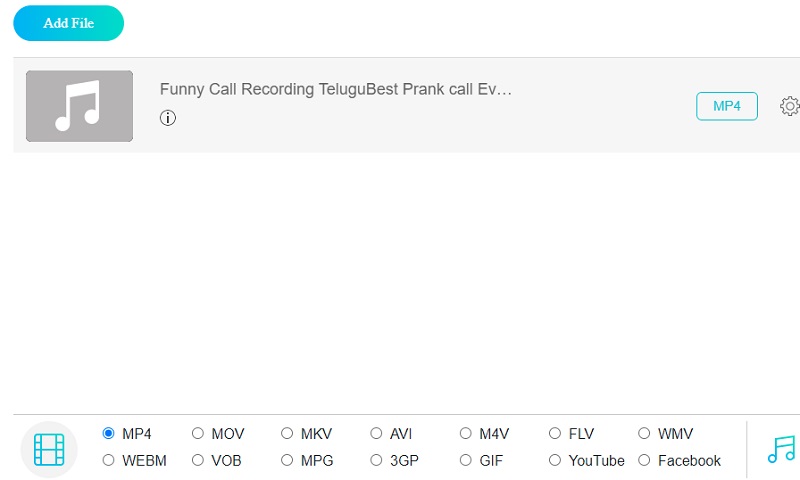Switch to video formats icon
Screen dimensions: 800x480
[x=49, y=449]
